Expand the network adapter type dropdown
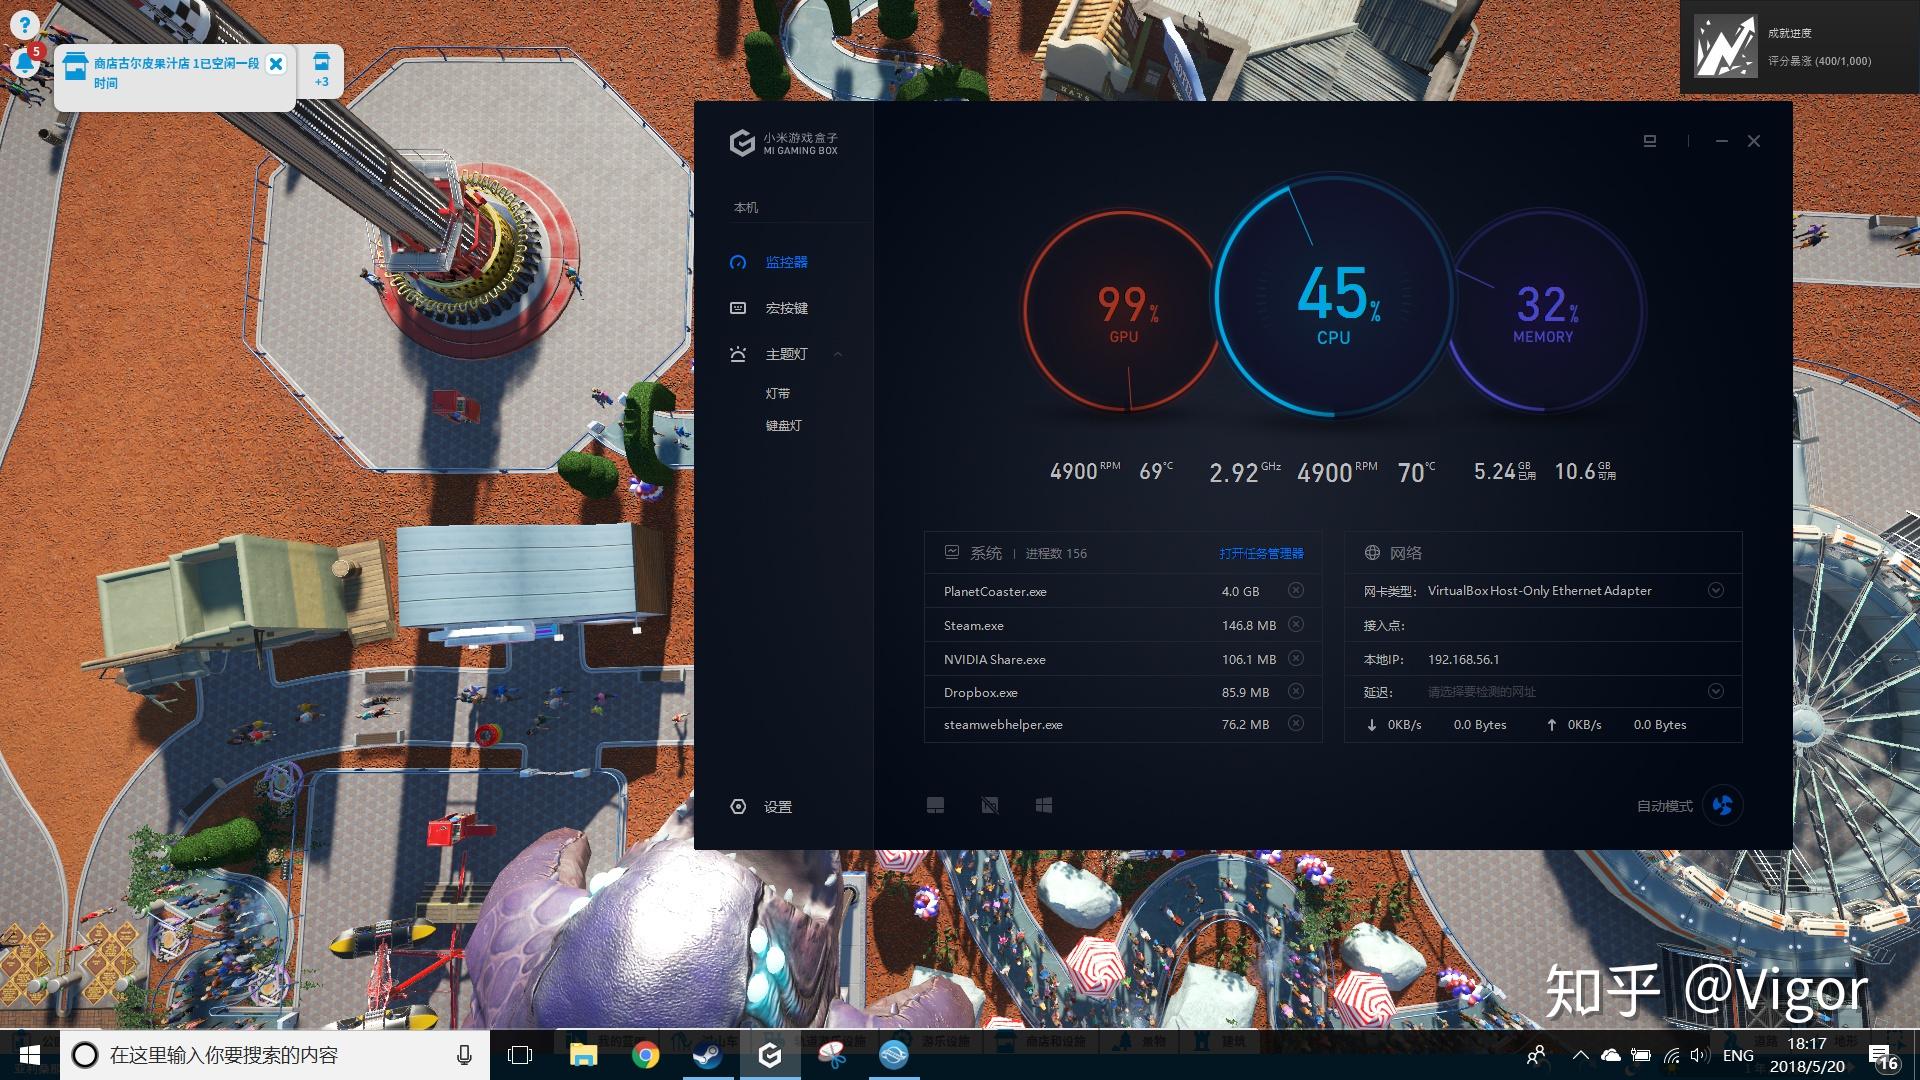Screen dimensions: 1920x1080 coord(1715,590)
